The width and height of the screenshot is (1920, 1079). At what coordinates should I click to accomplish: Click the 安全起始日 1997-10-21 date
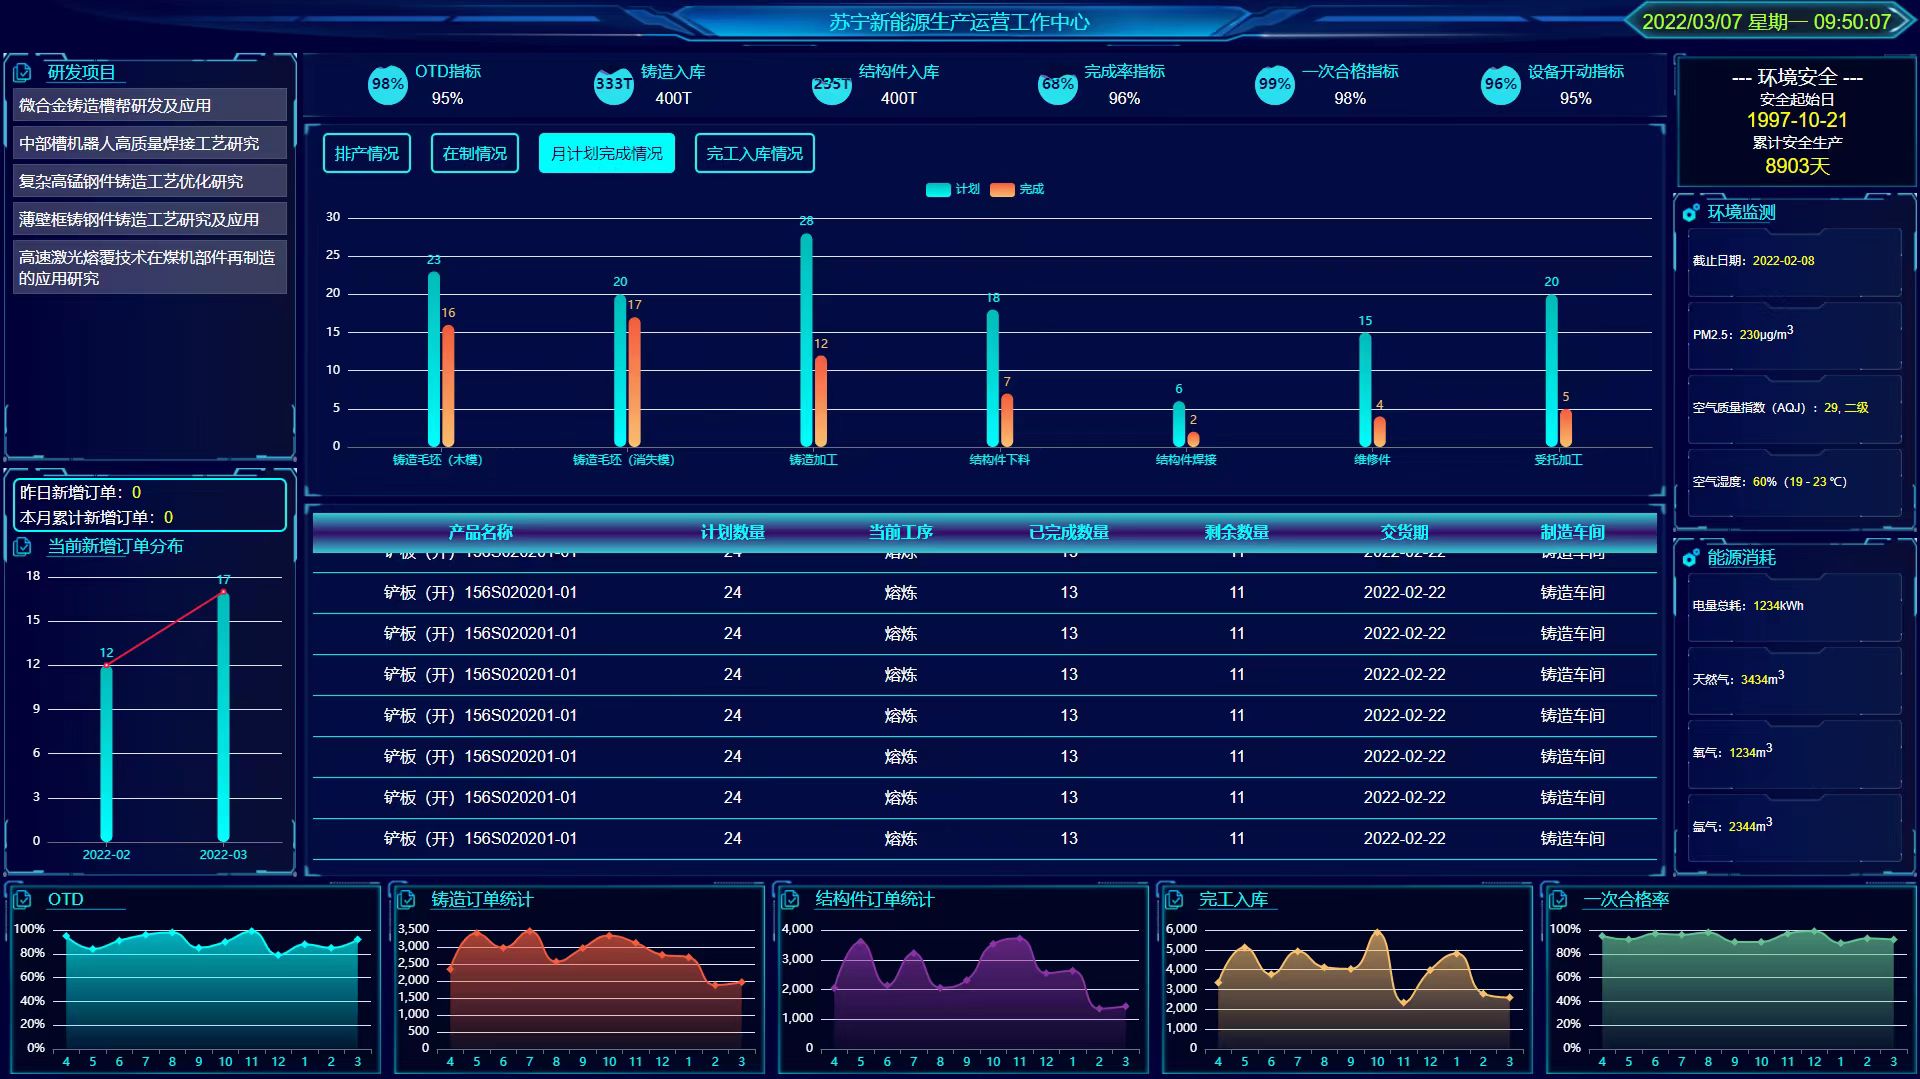click(1797, 120)
